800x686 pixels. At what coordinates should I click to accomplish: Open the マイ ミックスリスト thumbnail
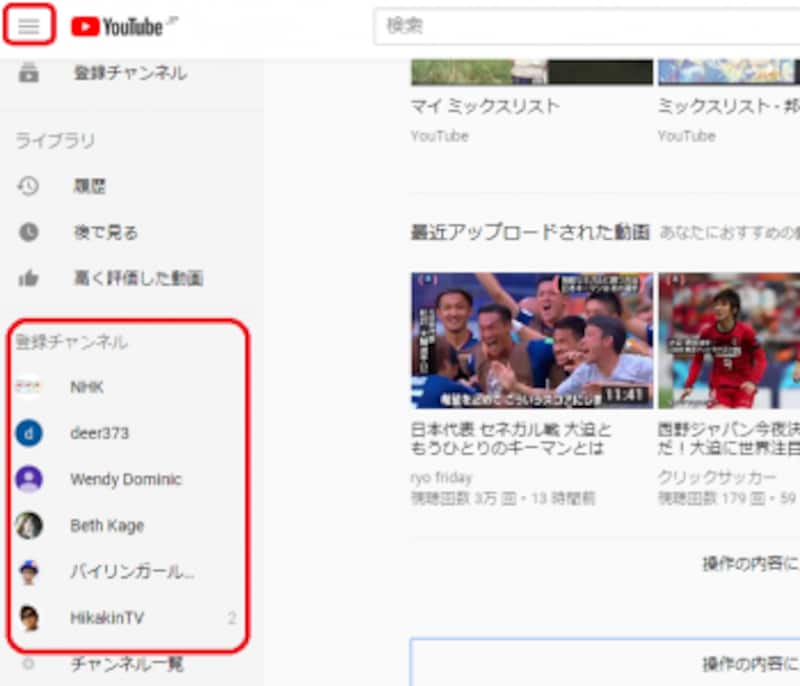(x=532, y=72)
